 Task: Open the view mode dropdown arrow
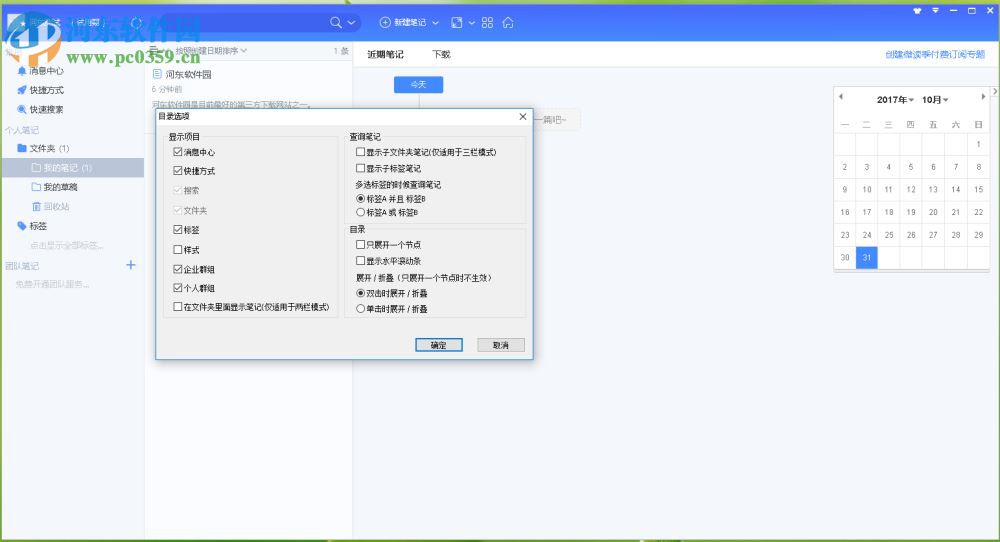[472, 23]
